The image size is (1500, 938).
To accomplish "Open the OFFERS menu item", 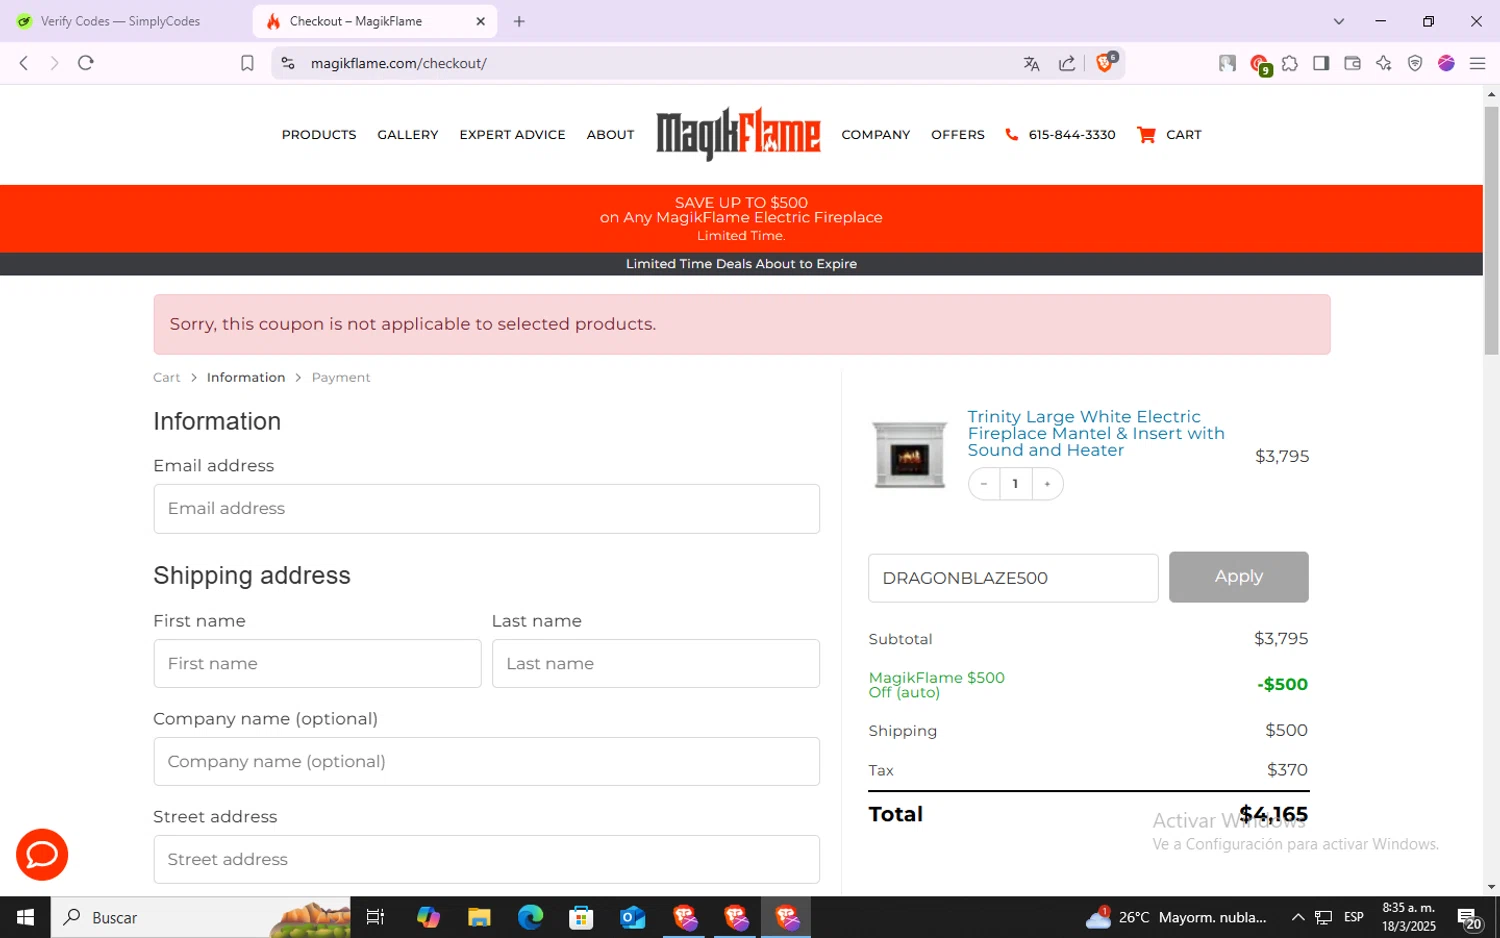I will tap(958, 135).
